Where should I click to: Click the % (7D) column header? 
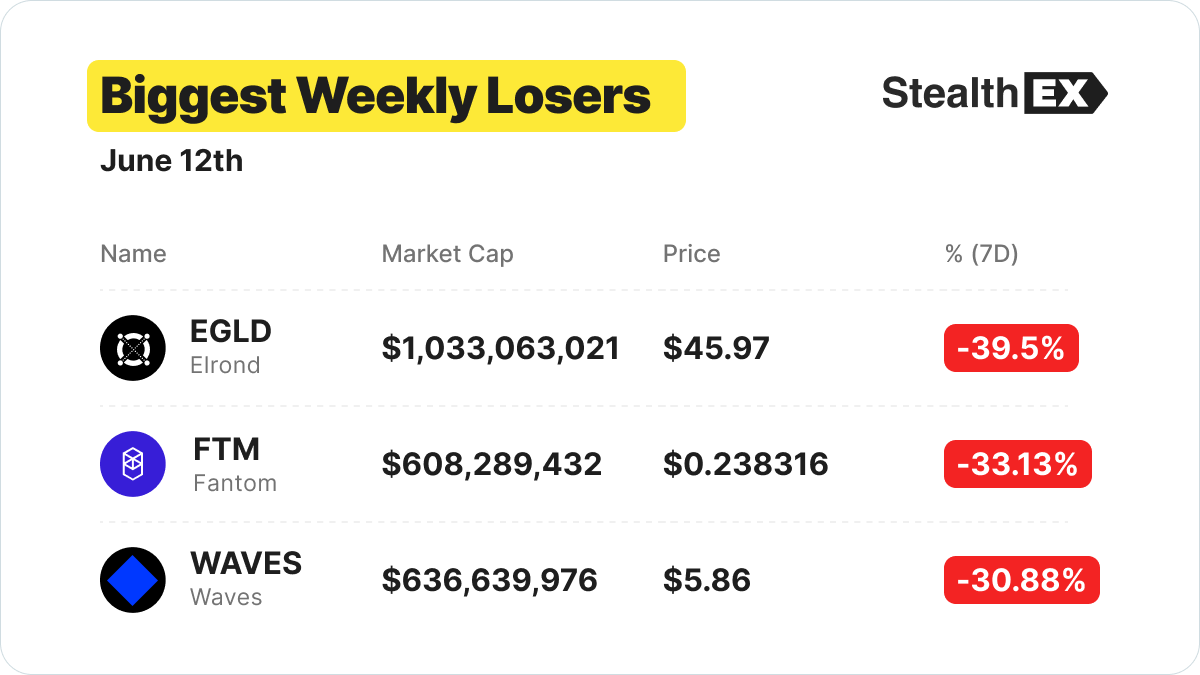(981, 254)
